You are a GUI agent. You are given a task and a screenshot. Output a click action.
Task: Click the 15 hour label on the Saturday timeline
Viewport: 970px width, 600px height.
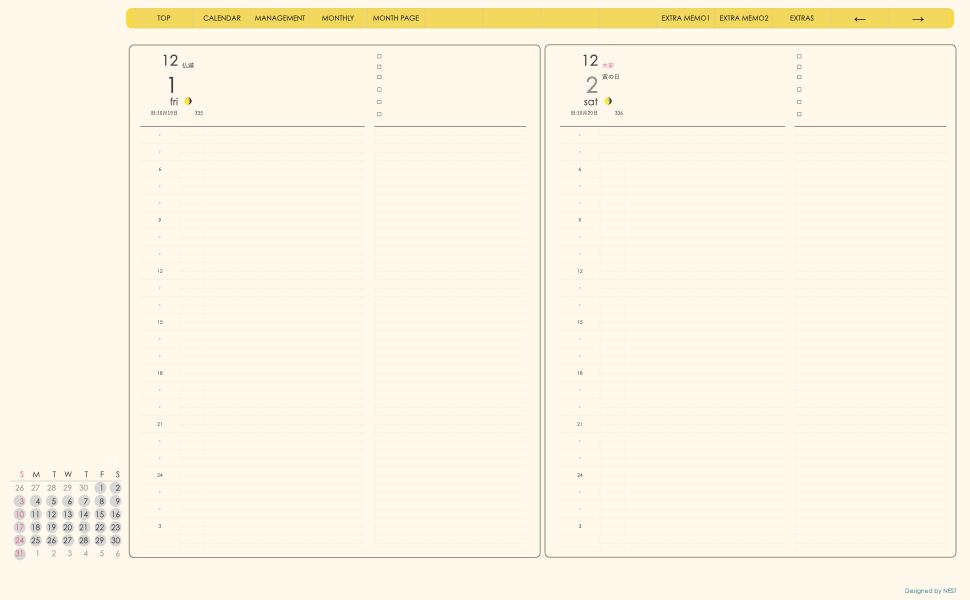[580, 322]
